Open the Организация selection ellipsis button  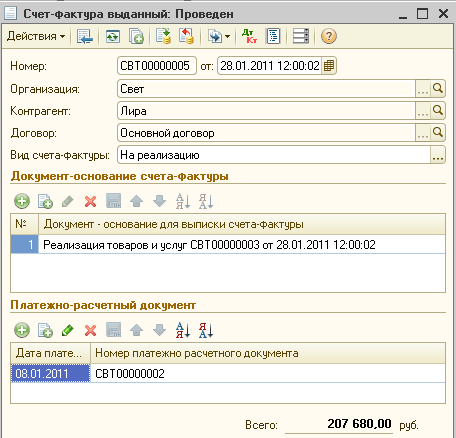(423, 89)
